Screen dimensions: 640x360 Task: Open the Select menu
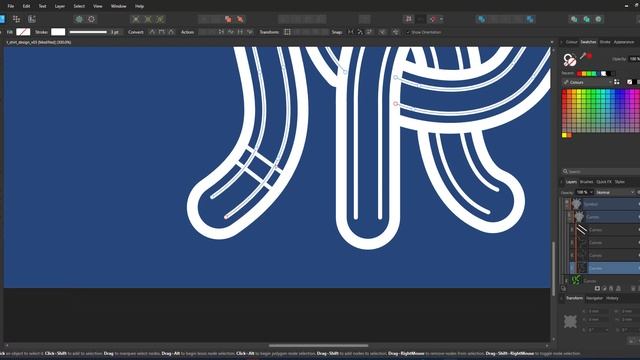point(79,6)
